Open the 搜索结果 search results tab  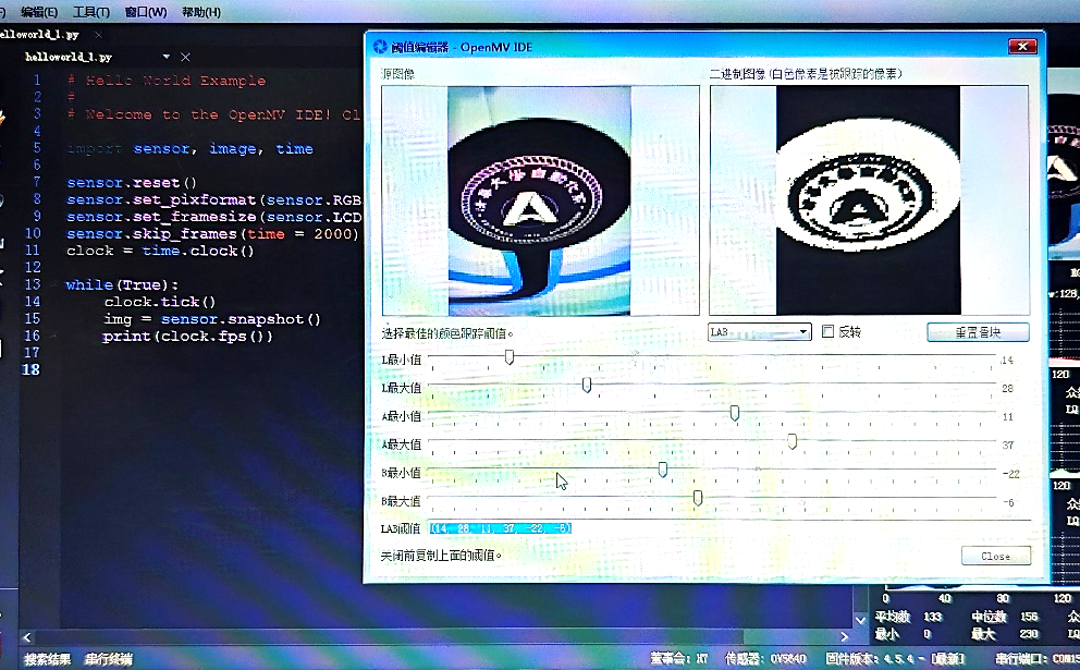pos(48,659)
